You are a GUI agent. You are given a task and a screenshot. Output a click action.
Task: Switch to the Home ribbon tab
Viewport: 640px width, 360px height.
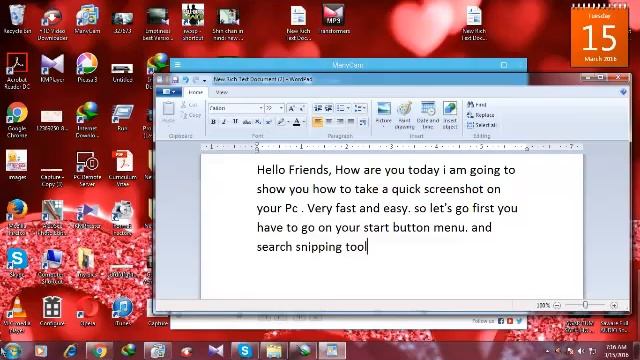point(196,92)
